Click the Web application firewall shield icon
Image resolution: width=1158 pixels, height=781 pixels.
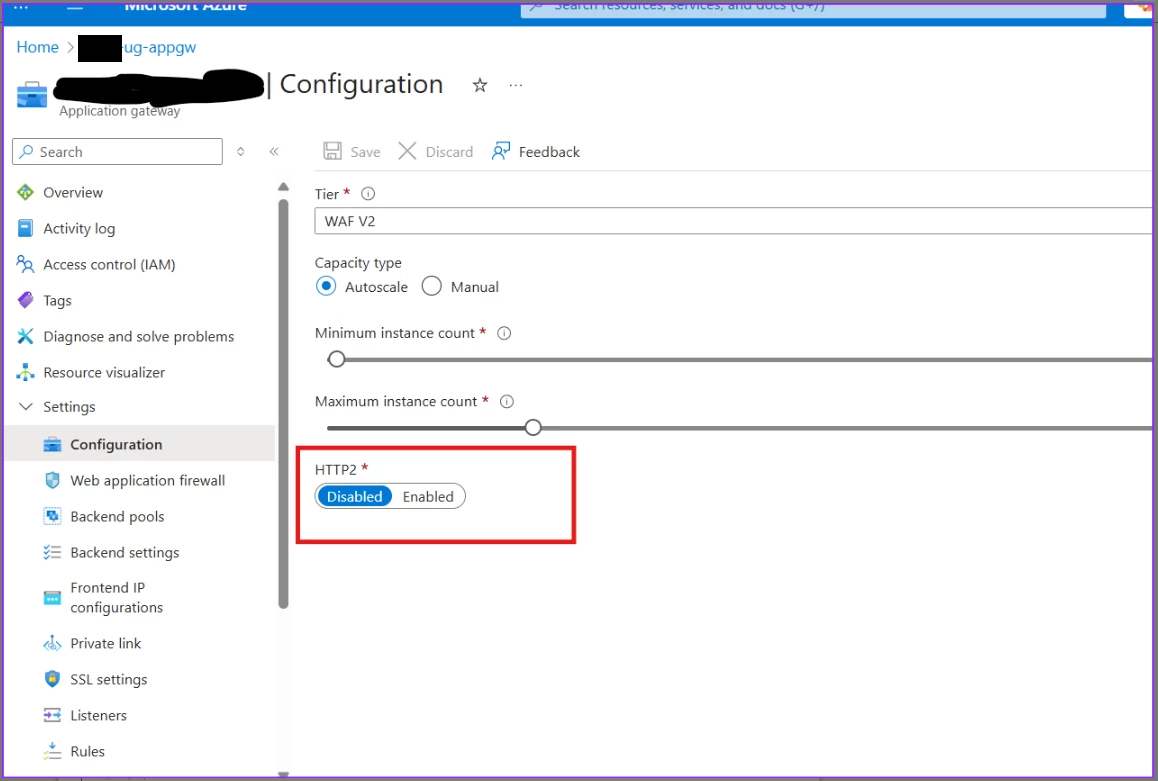[x=52, y=481]
